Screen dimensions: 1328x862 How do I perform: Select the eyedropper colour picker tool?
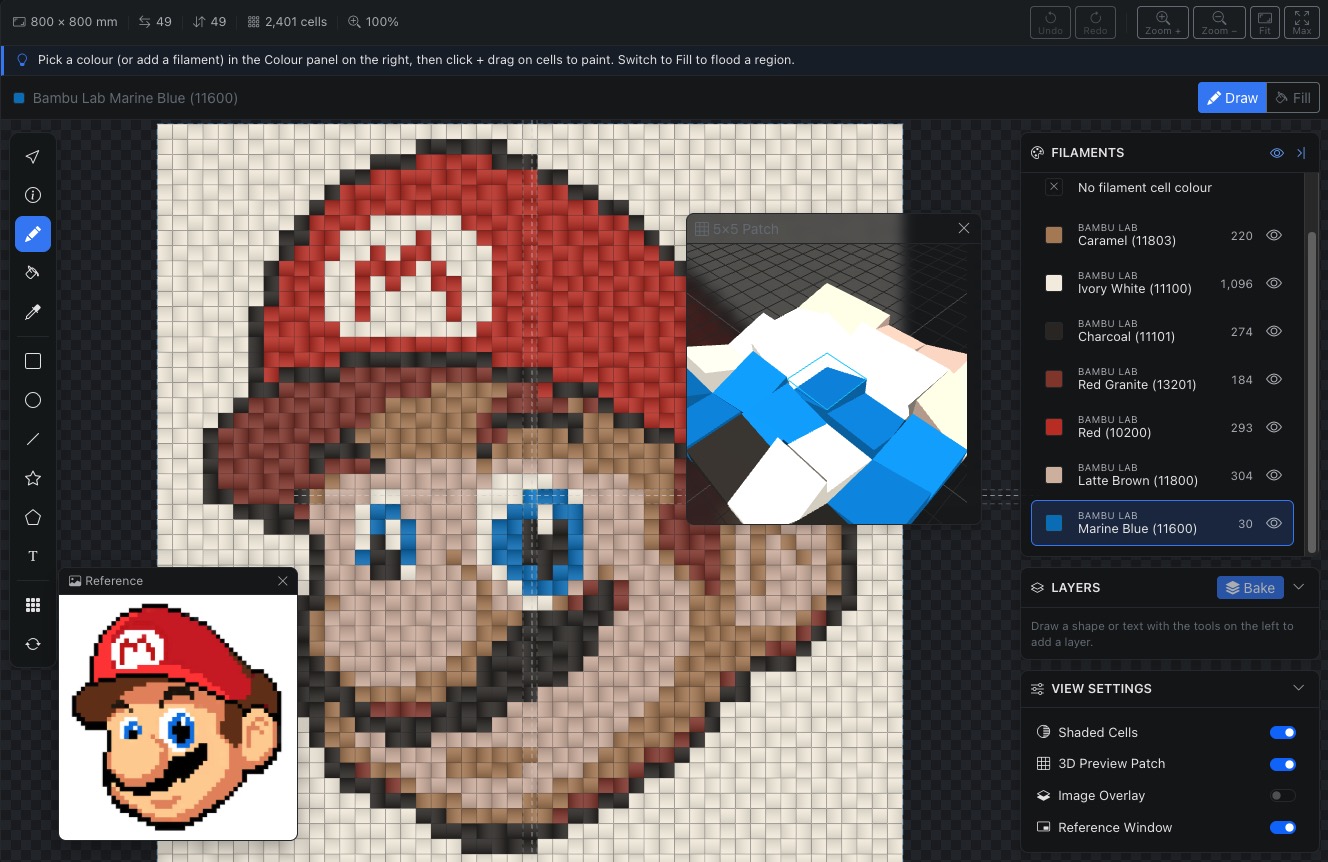33,312
